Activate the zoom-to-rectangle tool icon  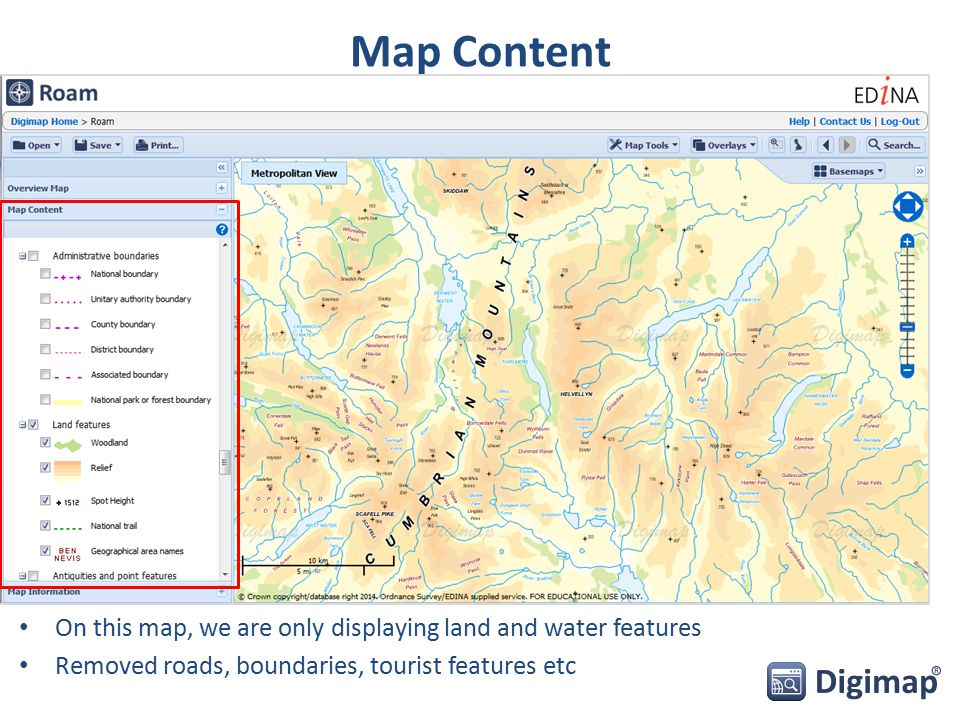pos(776,145)
